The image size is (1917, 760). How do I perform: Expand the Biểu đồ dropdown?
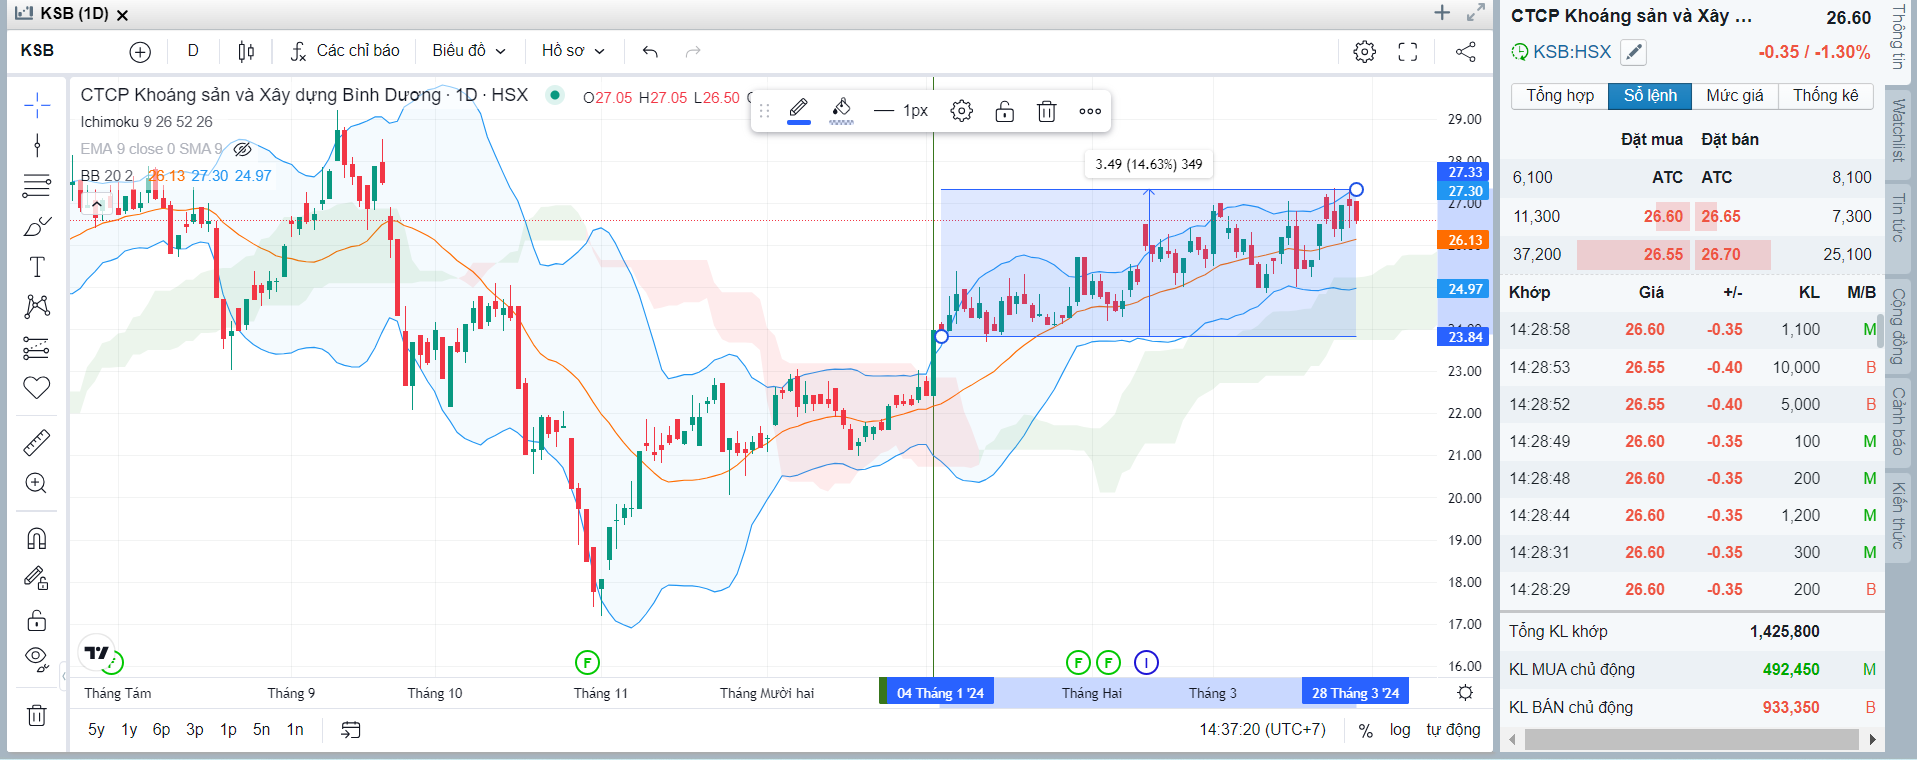pyautogui.click(x=469, y=51)
